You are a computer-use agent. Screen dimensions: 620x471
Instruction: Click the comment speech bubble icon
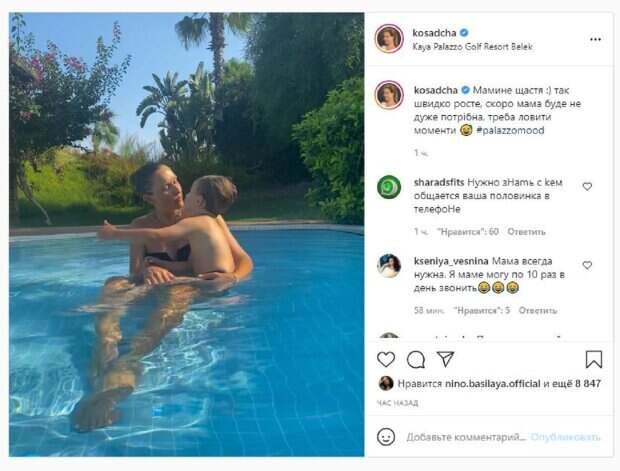(x=416, y=359)
